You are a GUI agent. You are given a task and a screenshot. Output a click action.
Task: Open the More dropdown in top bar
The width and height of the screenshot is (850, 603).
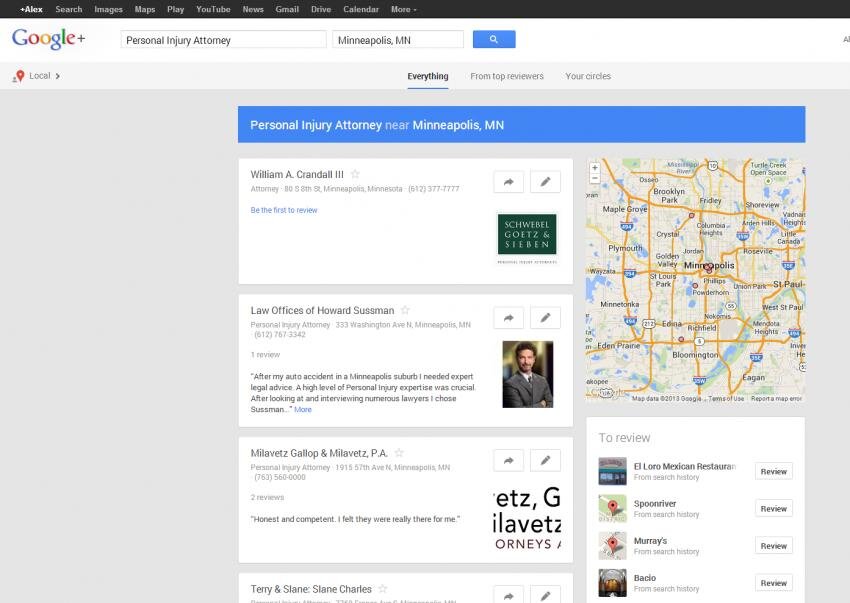point(404,9)
